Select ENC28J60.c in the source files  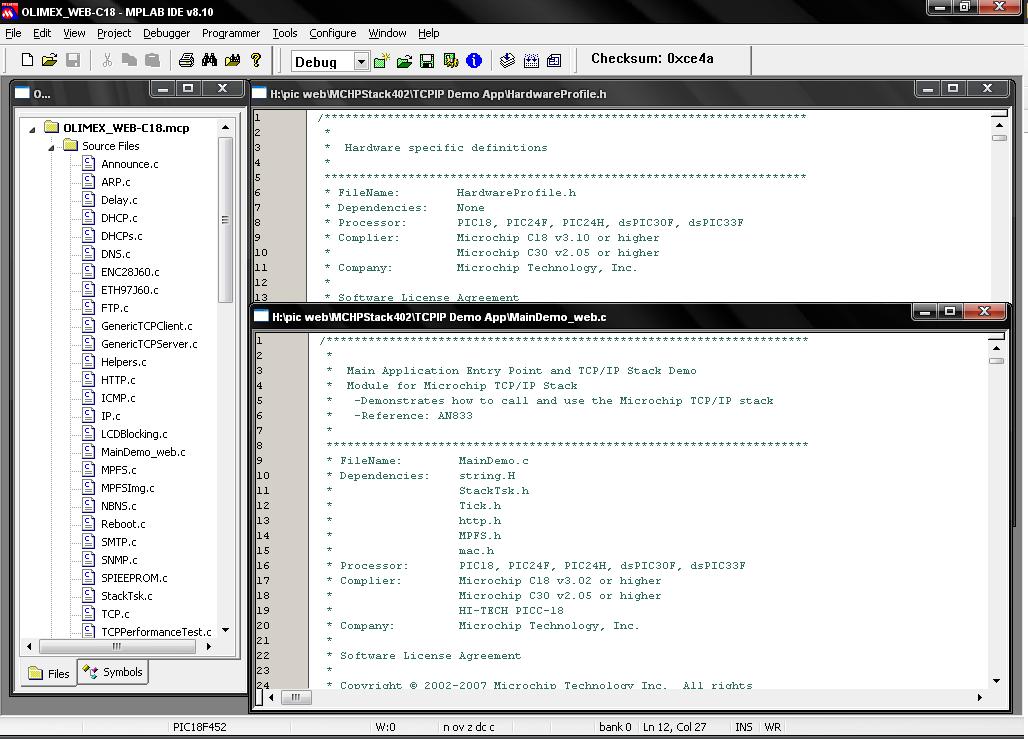click(130, 272)
